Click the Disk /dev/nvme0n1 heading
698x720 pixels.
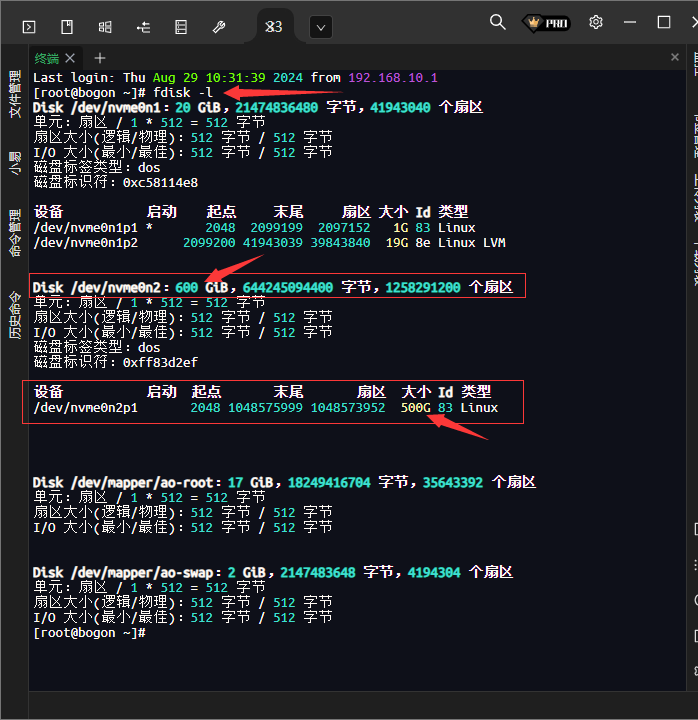coord(97,107)
